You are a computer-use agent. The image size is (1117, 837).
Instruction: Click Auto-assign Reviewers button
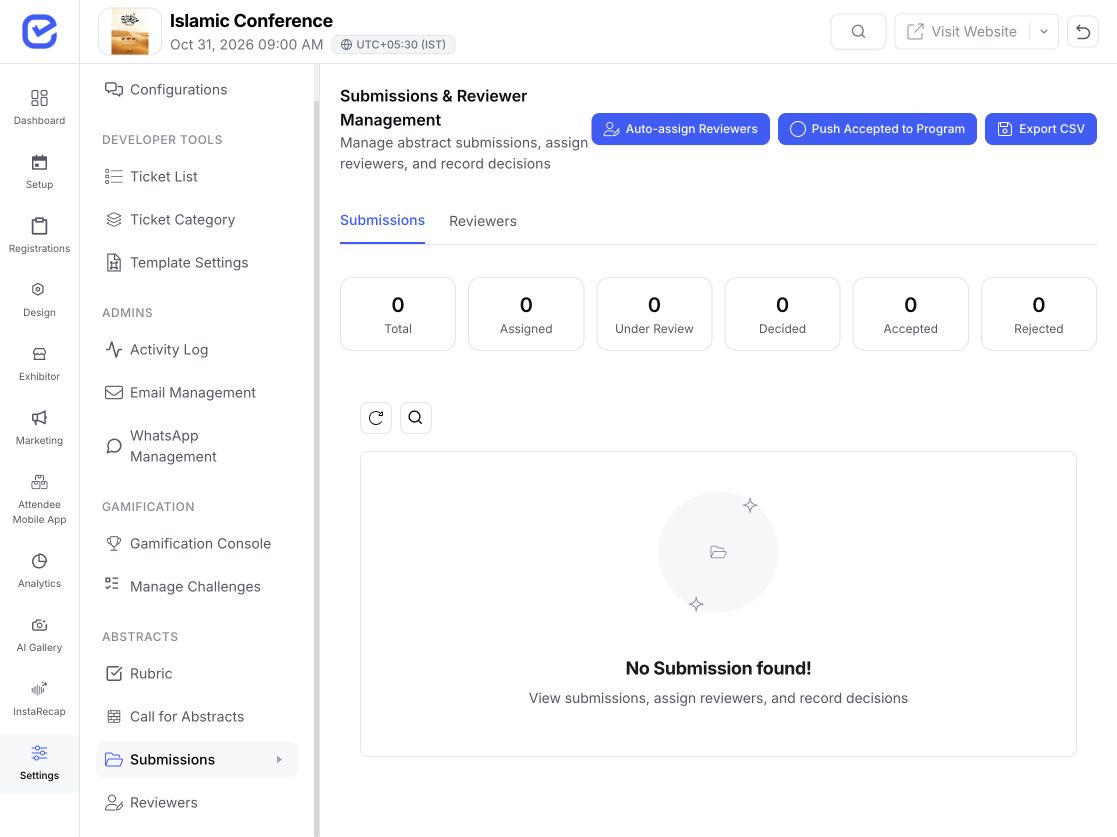click(680, 129)
